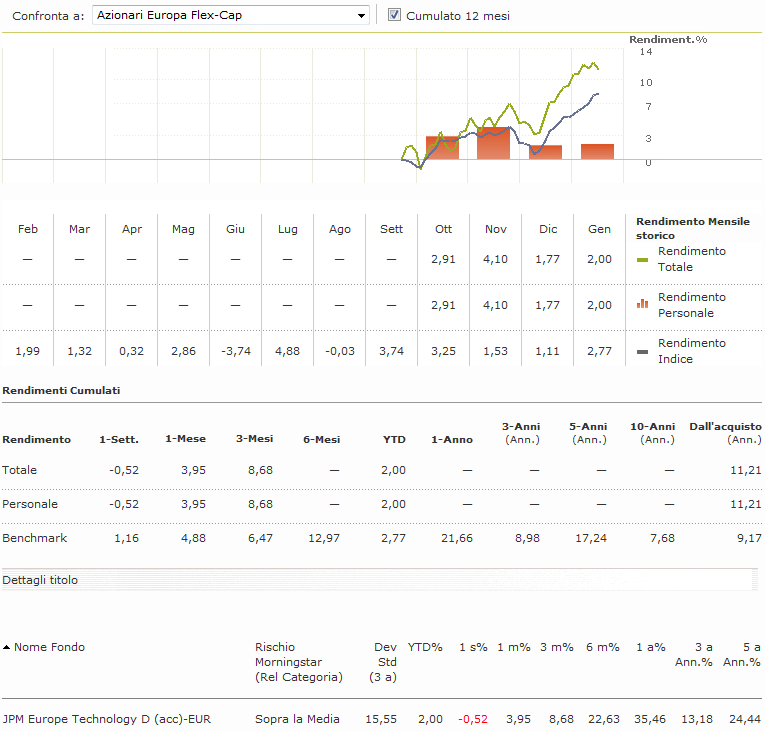This screenshot has height=732, width=765.
Task: Click the Personale row label
Action: pyautogui.click(x=30, y=504)
